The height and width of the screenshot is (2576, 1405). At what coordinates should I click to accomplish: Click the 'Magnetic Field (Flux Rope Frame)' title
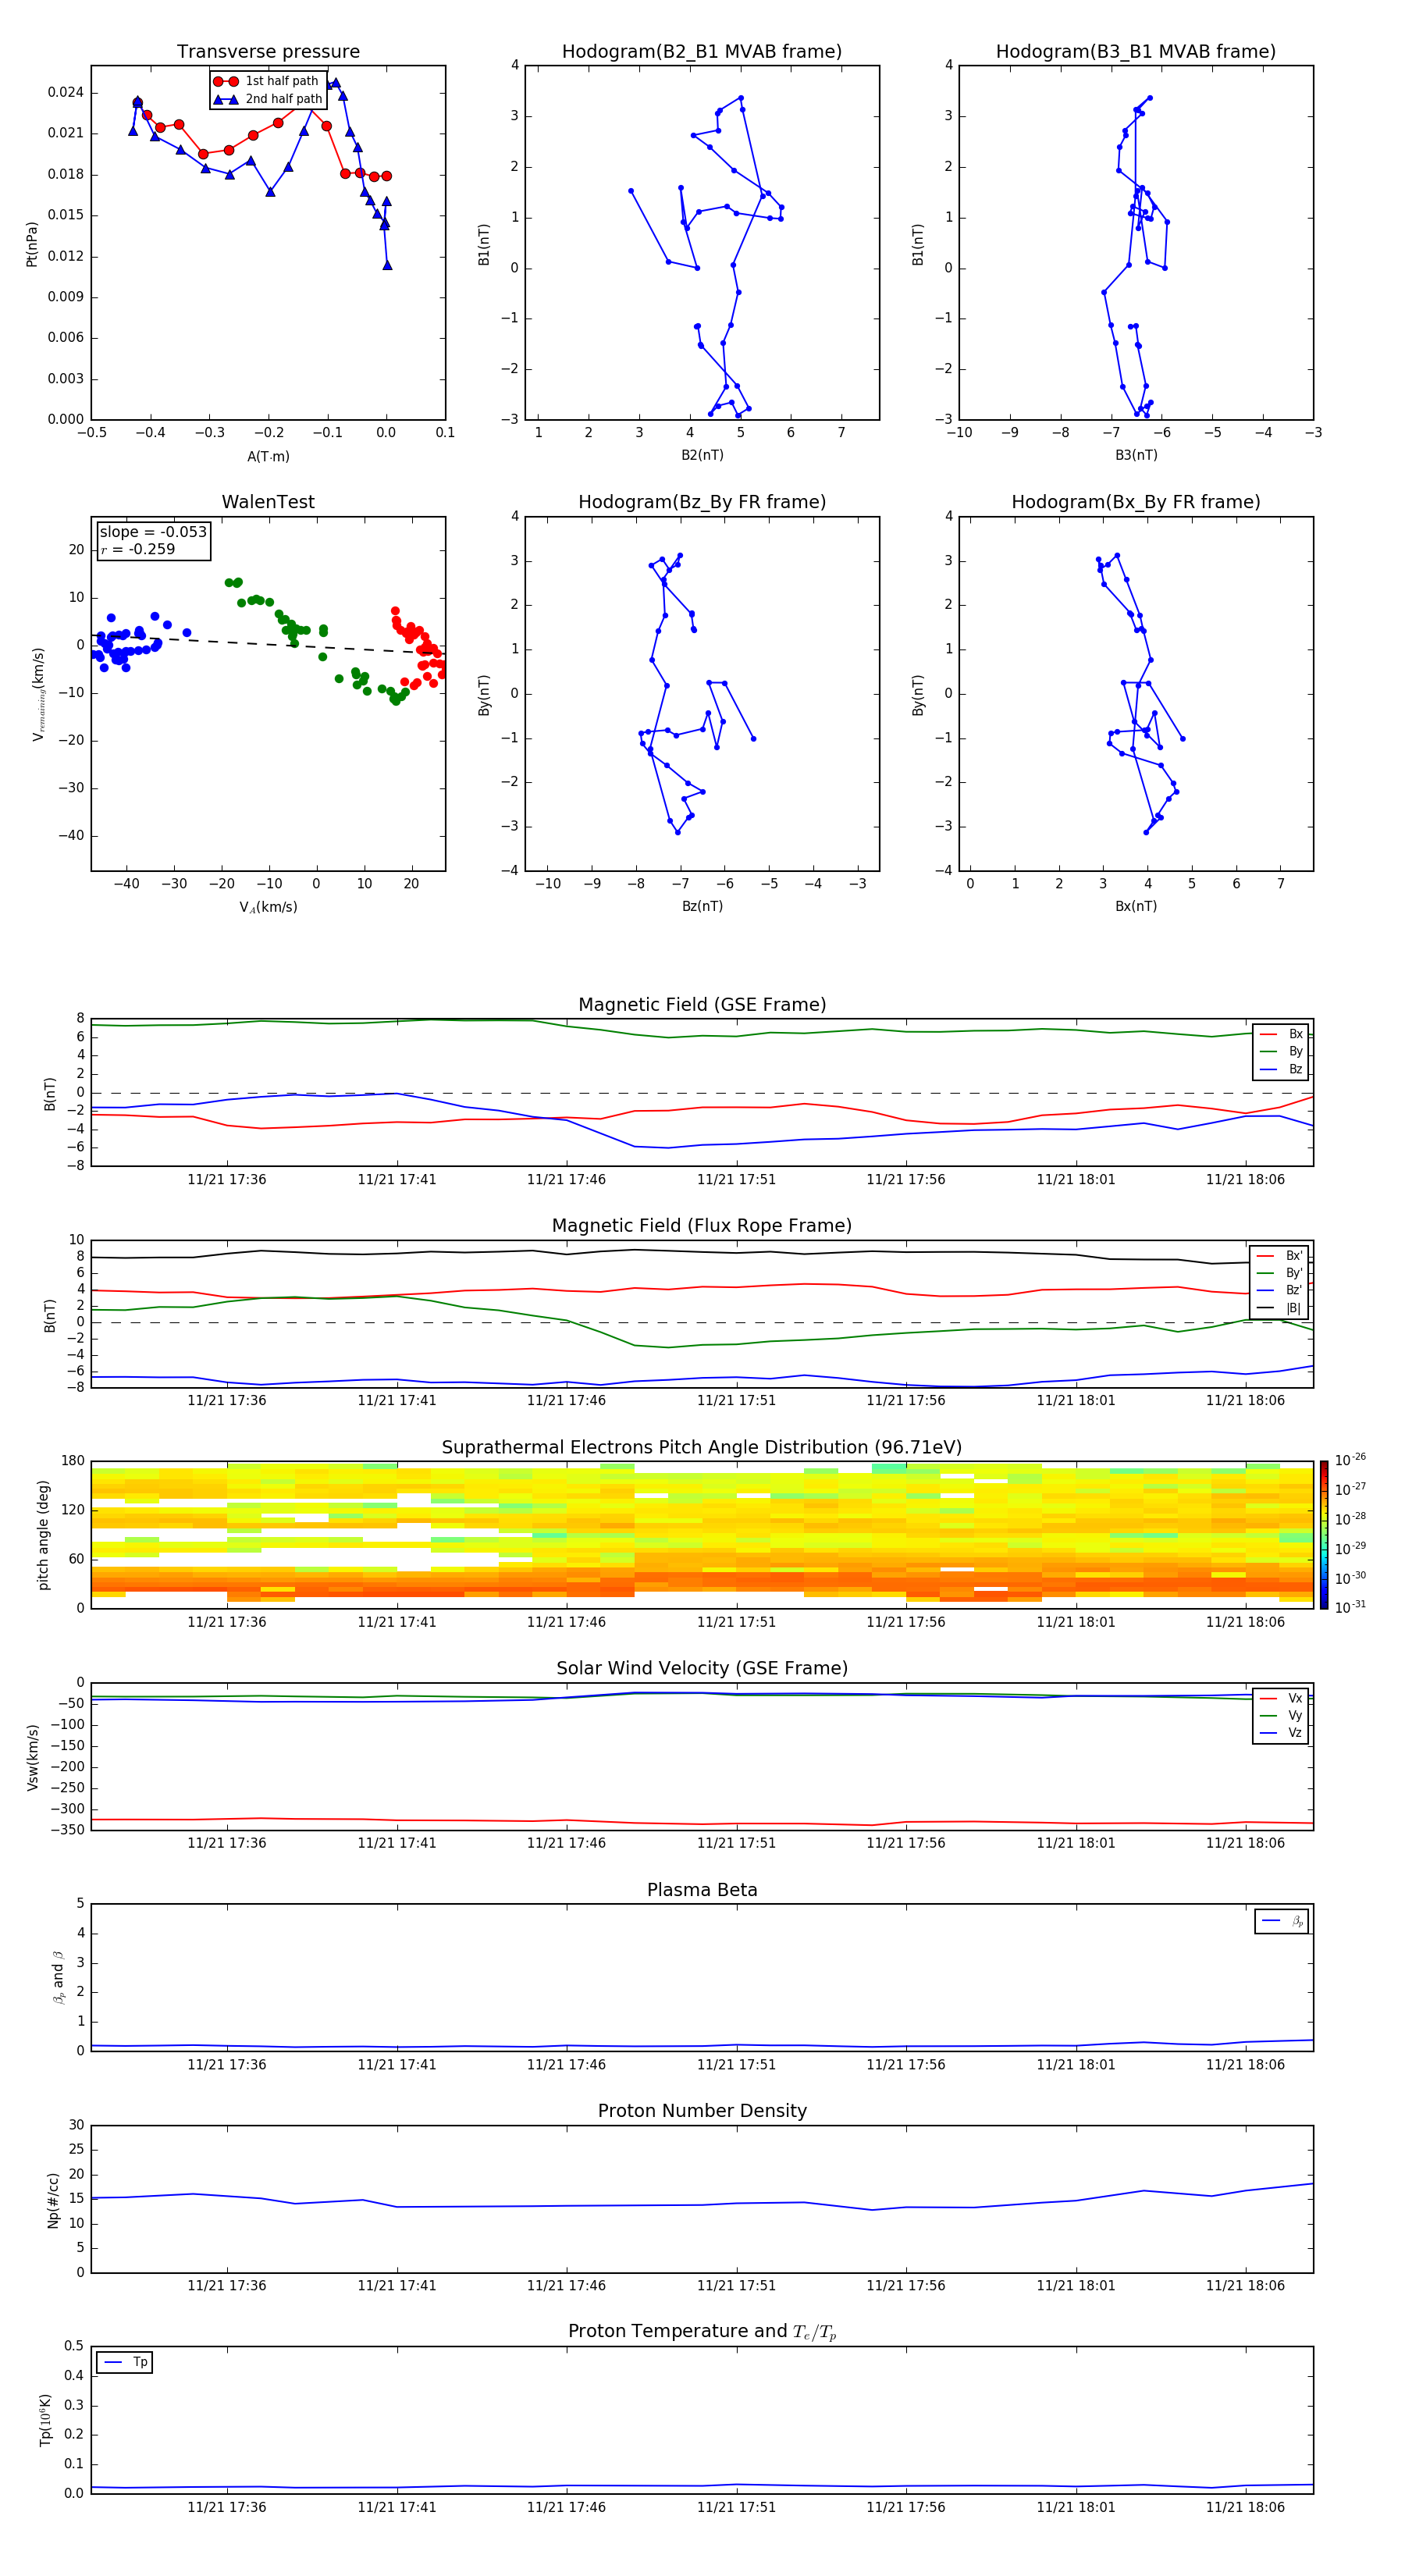pos(702,1226)
